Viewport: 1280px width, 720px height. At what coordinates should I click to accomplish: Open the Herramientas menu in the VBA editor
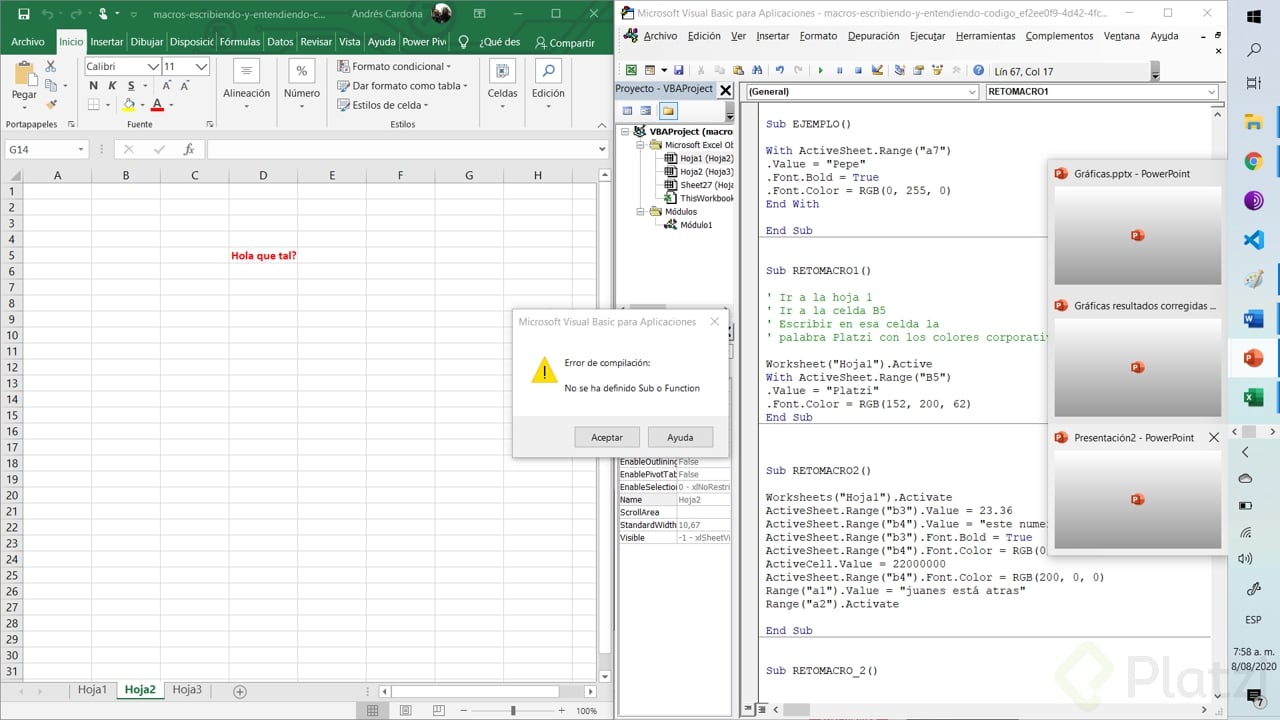pos(985,36)
